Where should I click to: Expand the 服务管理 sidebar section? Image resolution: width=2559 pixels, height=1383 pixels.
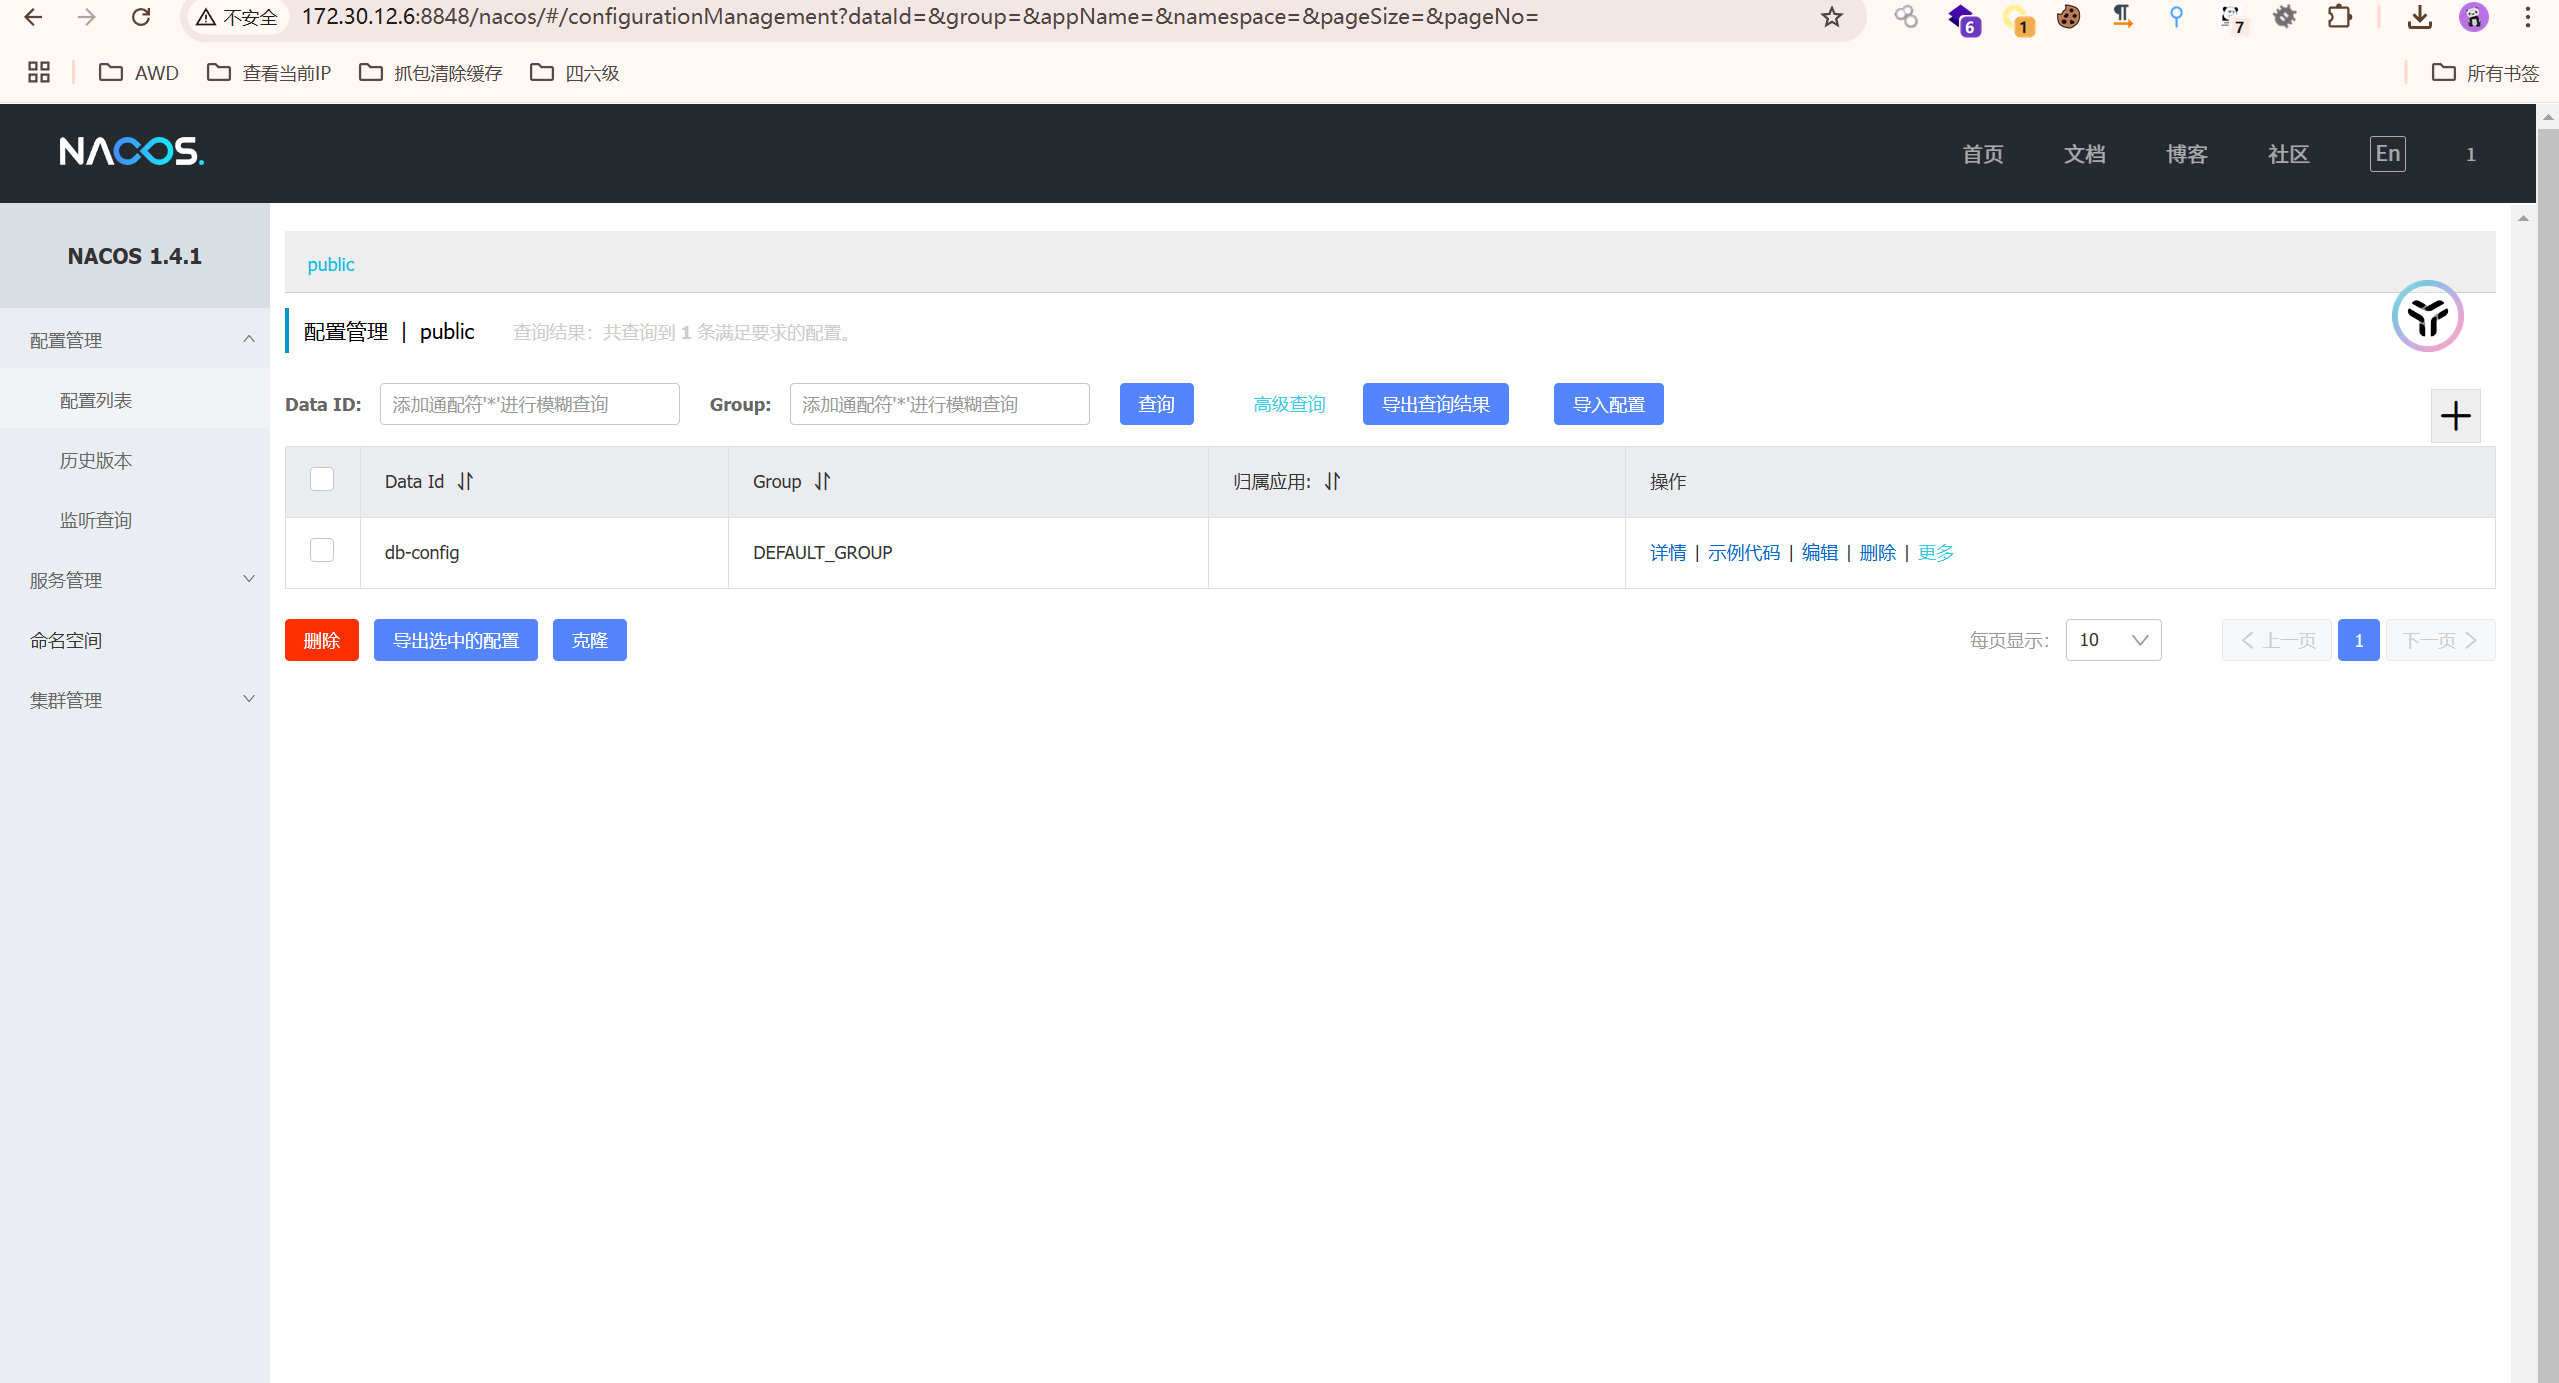[135, 580]
